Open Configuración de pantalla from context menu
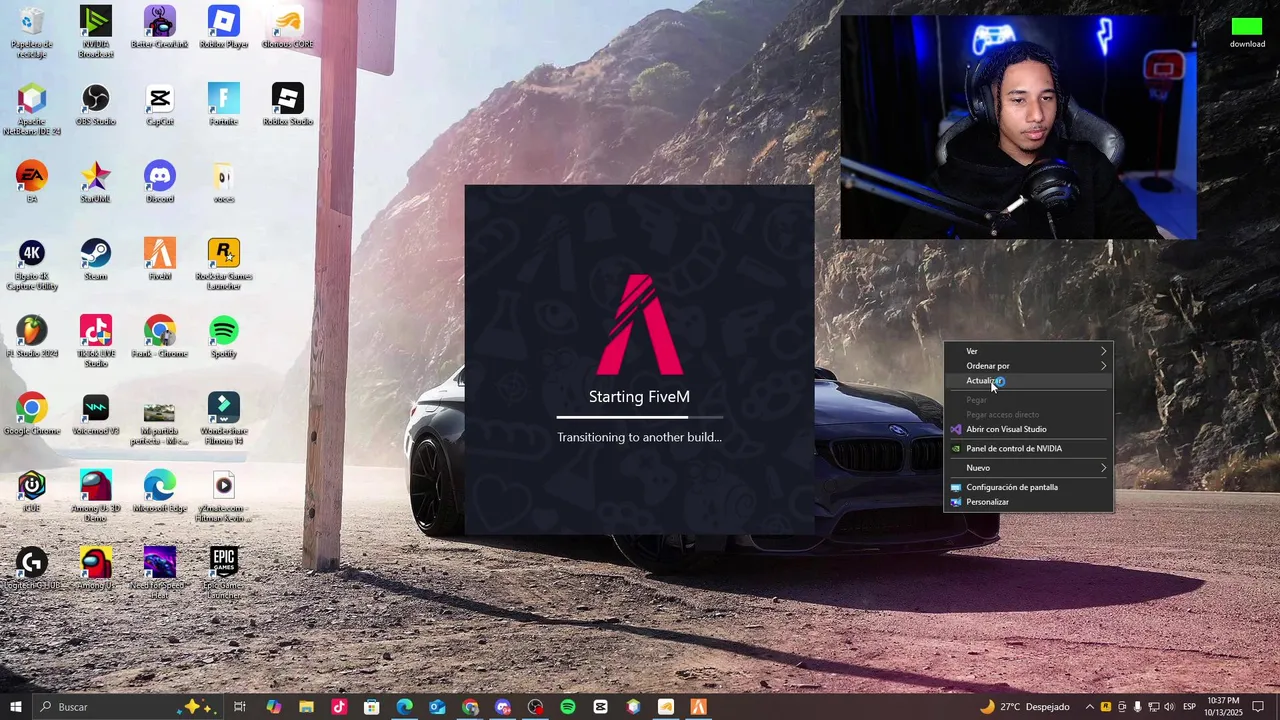This screenshot has height=720, width=1280. pyautogui.click(x=1029, y=487)
